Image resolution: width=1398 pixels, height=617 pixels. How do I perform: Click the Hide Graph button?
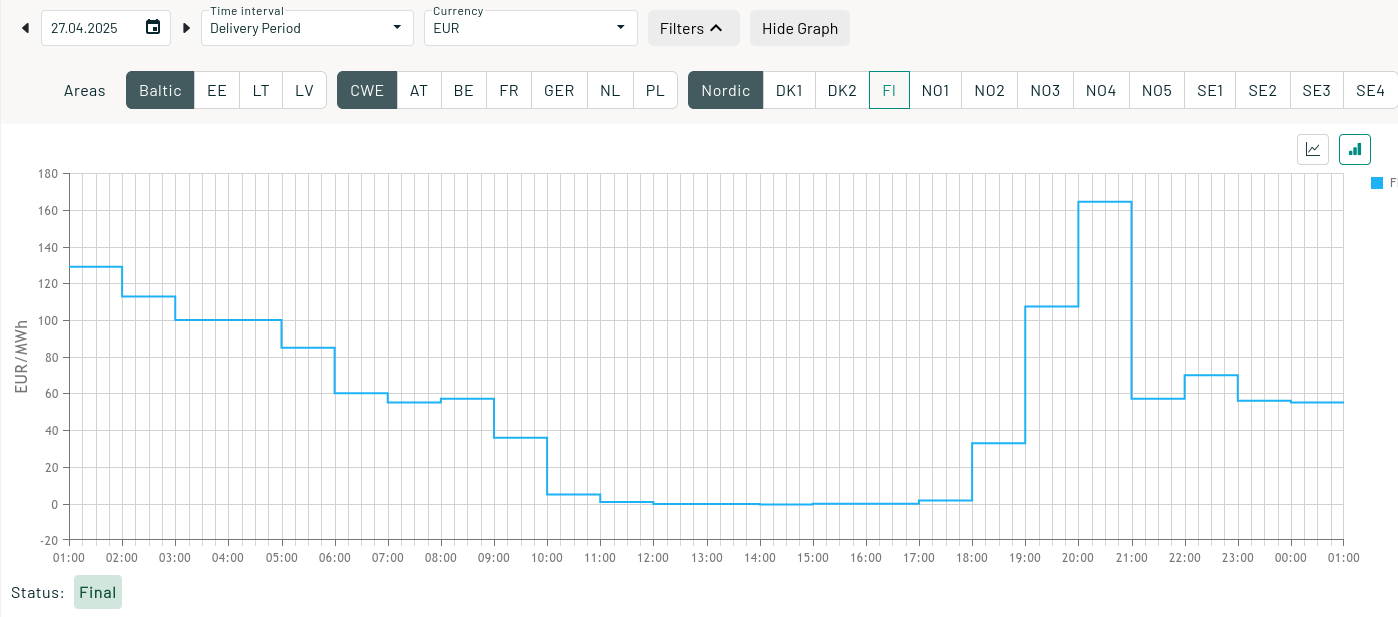(800, 28)
